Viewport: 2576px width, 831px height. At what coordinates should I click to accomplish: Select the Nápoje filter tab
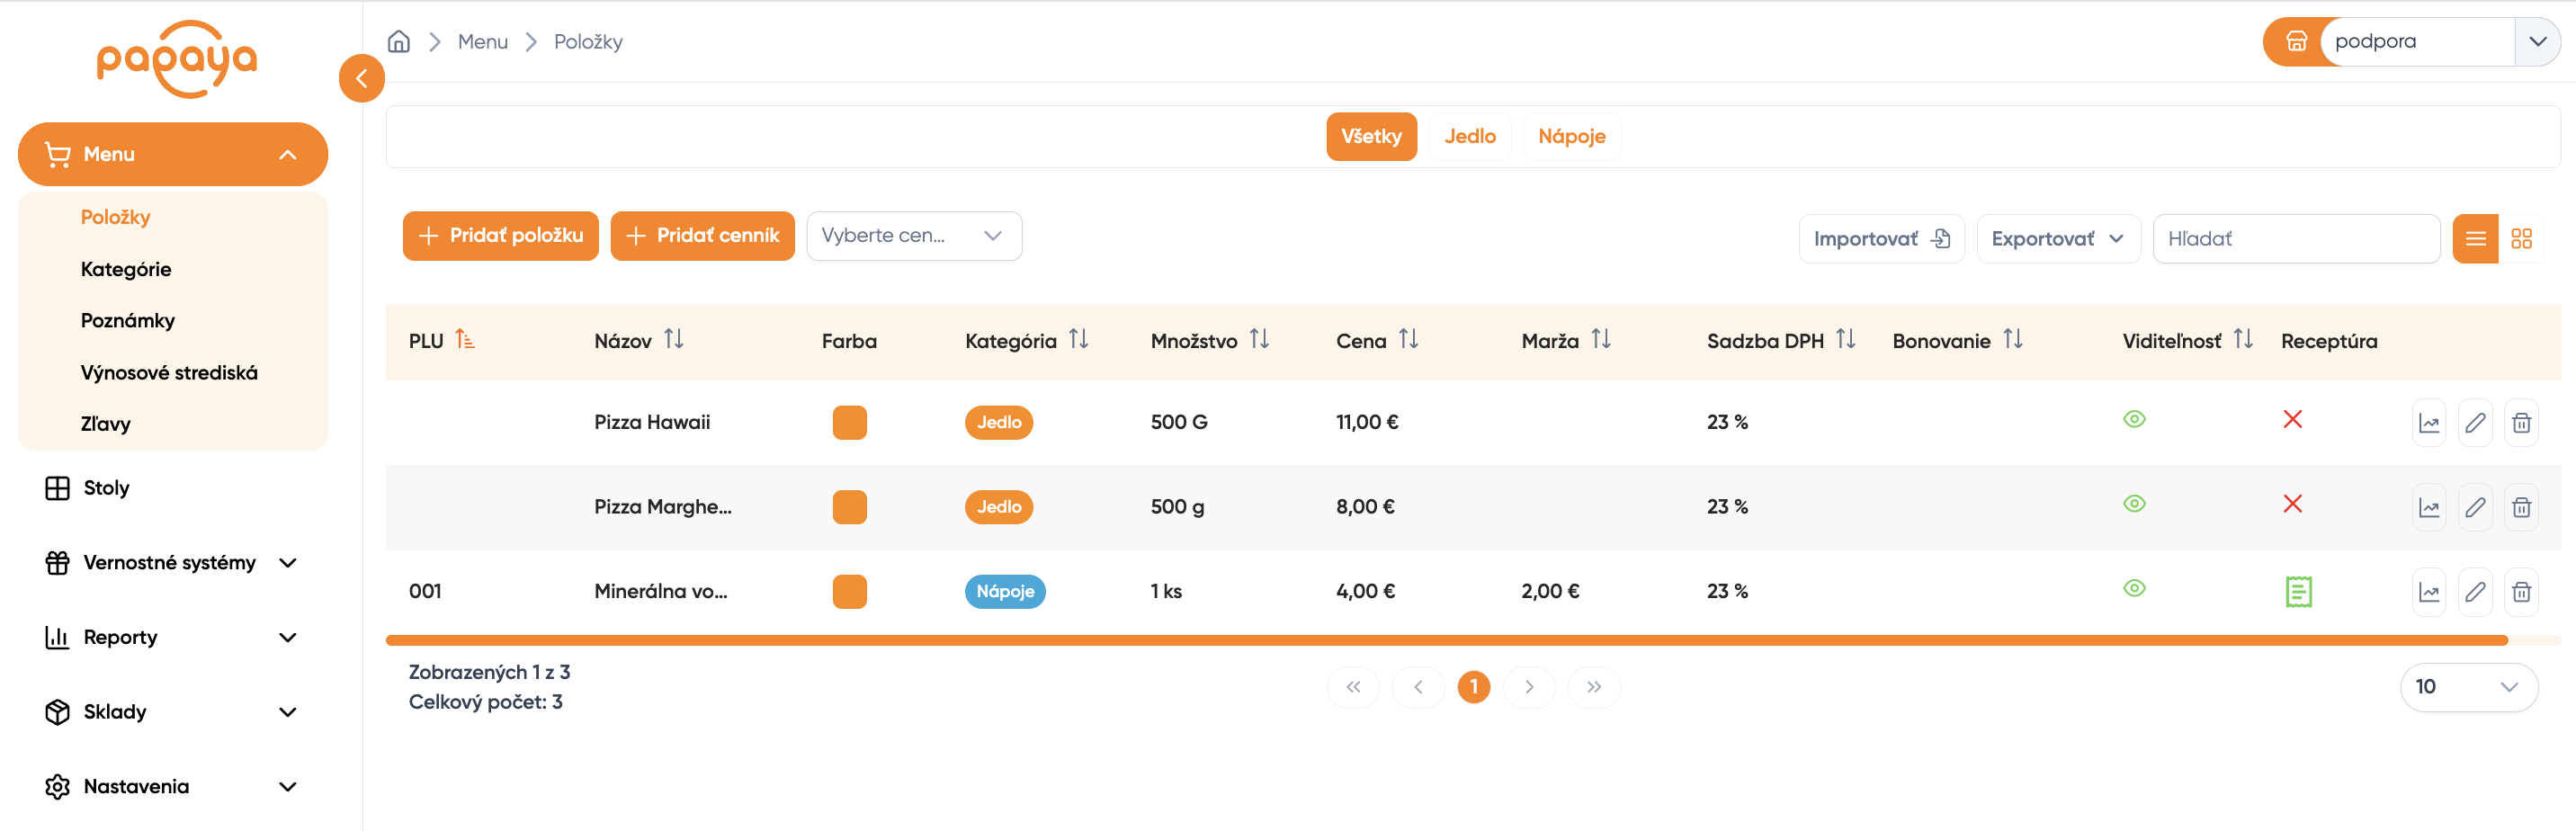[1571, 136]
